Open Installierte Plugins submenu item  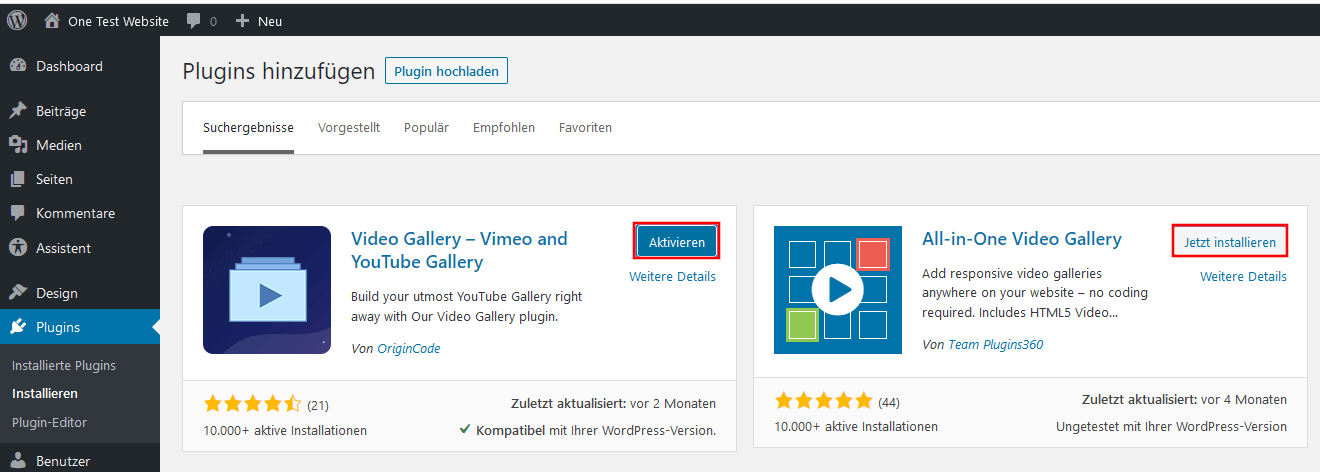click(x=64, y=365)
